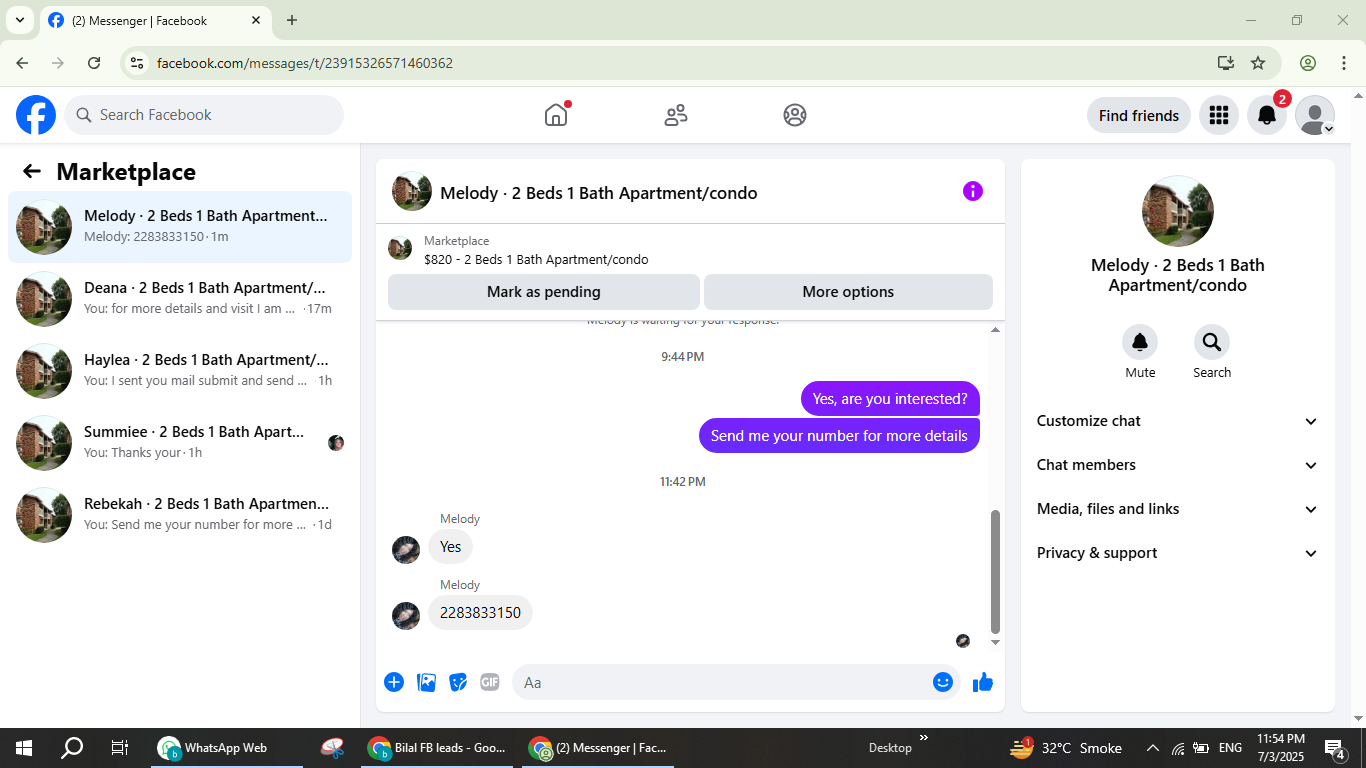Viewport: 1366px width, 768px height.
Task: Open Rebekah conversation in the list
Action: [x=180, y=515]
